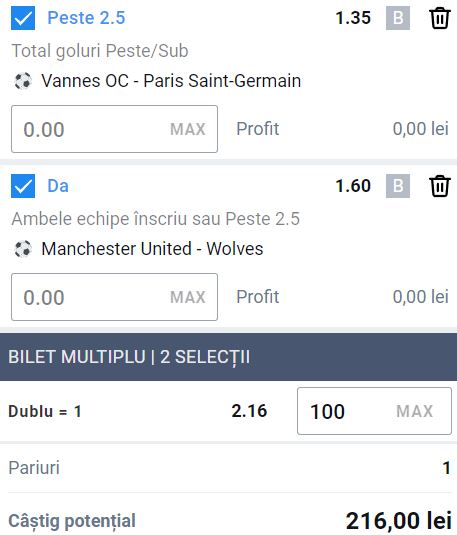Remove the Manchester United - Wolves selection via trash icon
Screen dimensions: 457x535
pos(440,186)
